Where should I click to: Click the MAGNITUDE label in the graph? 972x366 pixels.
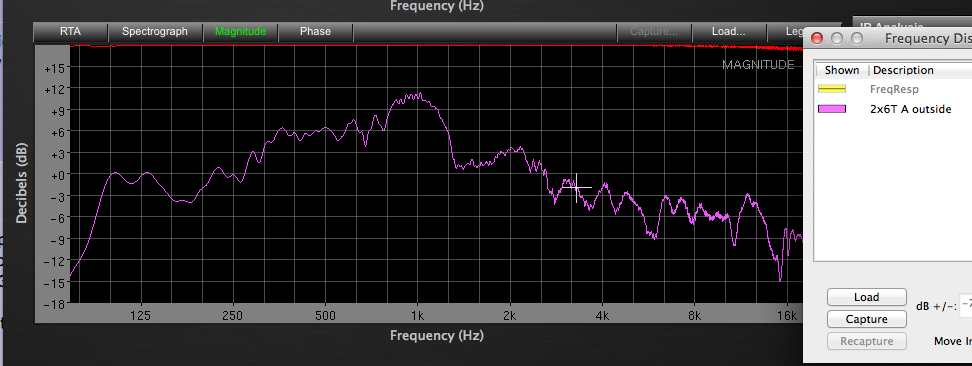tap(758, 65)
